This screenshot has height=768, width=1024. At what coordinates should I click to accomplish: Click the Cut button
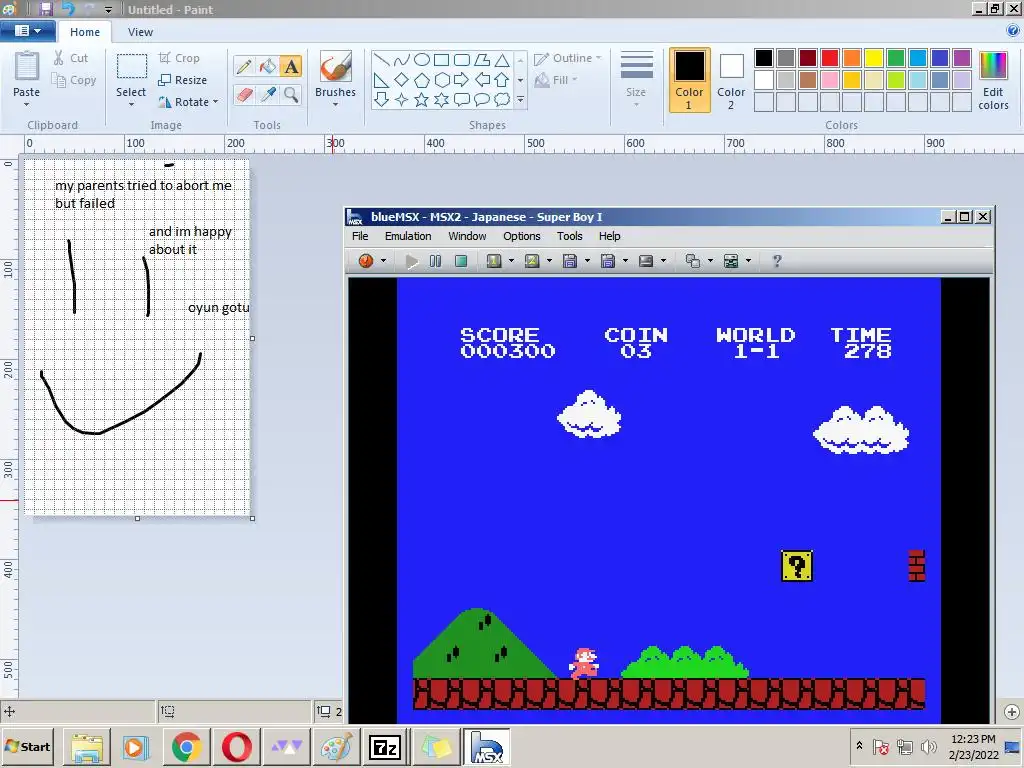pyautogui.click(x=71, y=58)
